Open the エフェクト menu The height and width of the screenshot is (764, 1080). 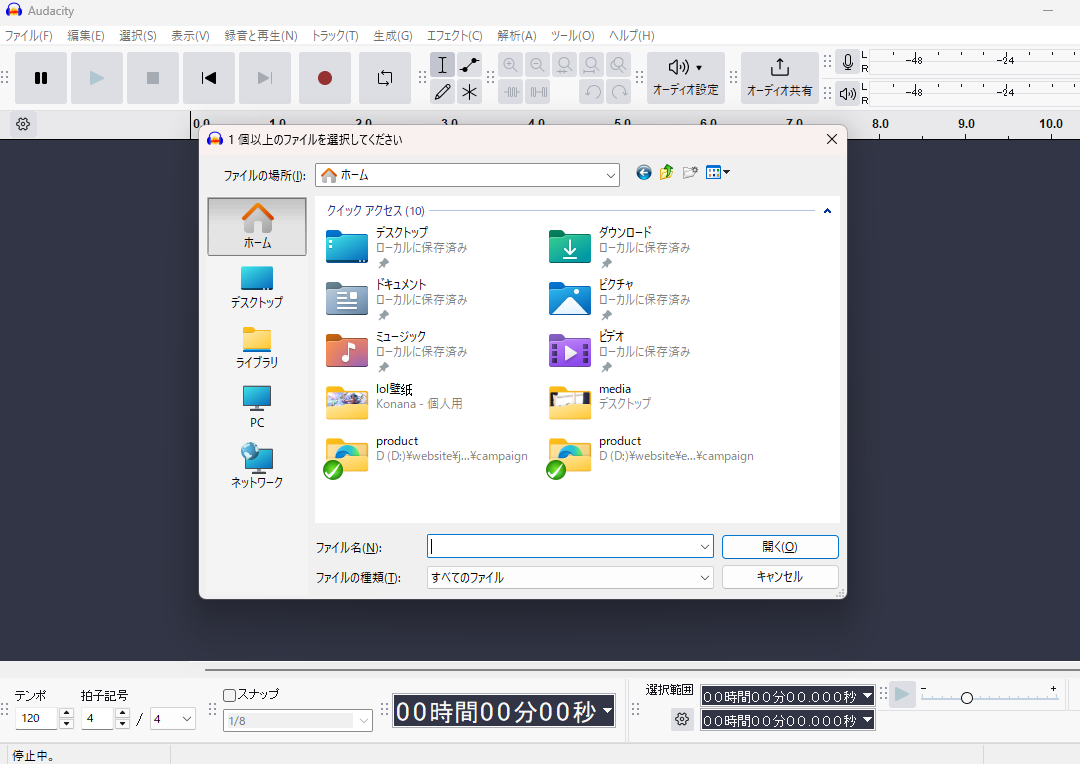pos(454,35)
